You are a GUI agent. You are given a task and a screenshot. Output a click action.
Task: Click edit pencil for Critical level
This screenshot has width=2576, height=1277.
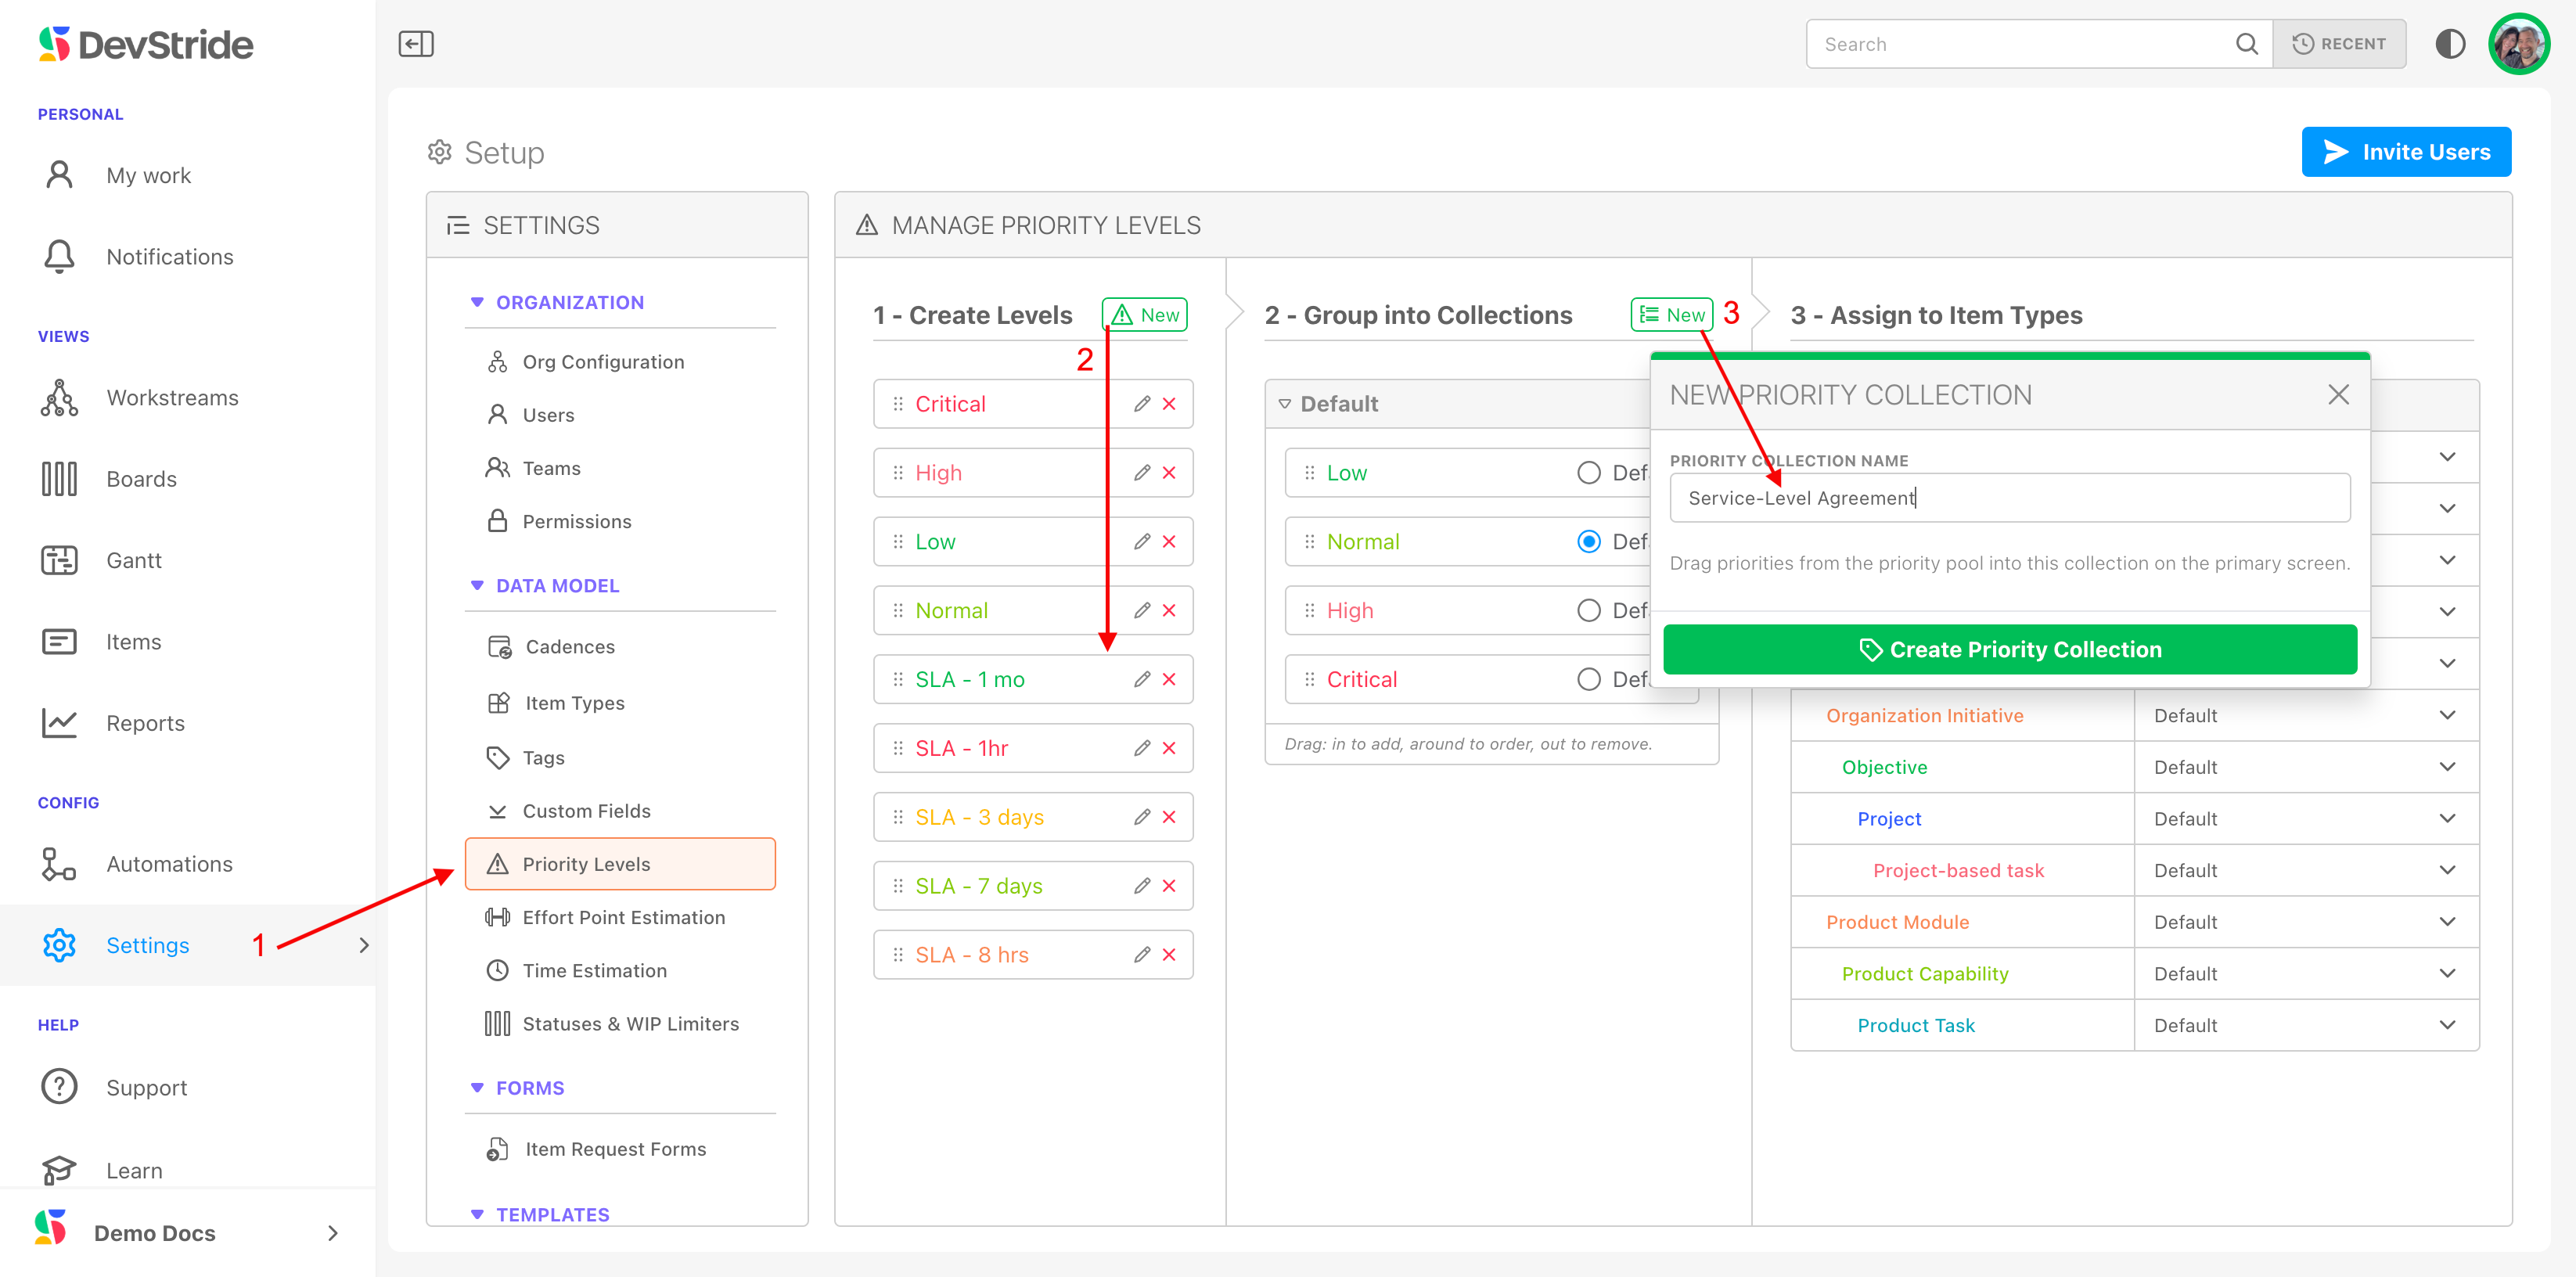(1141, 404)
